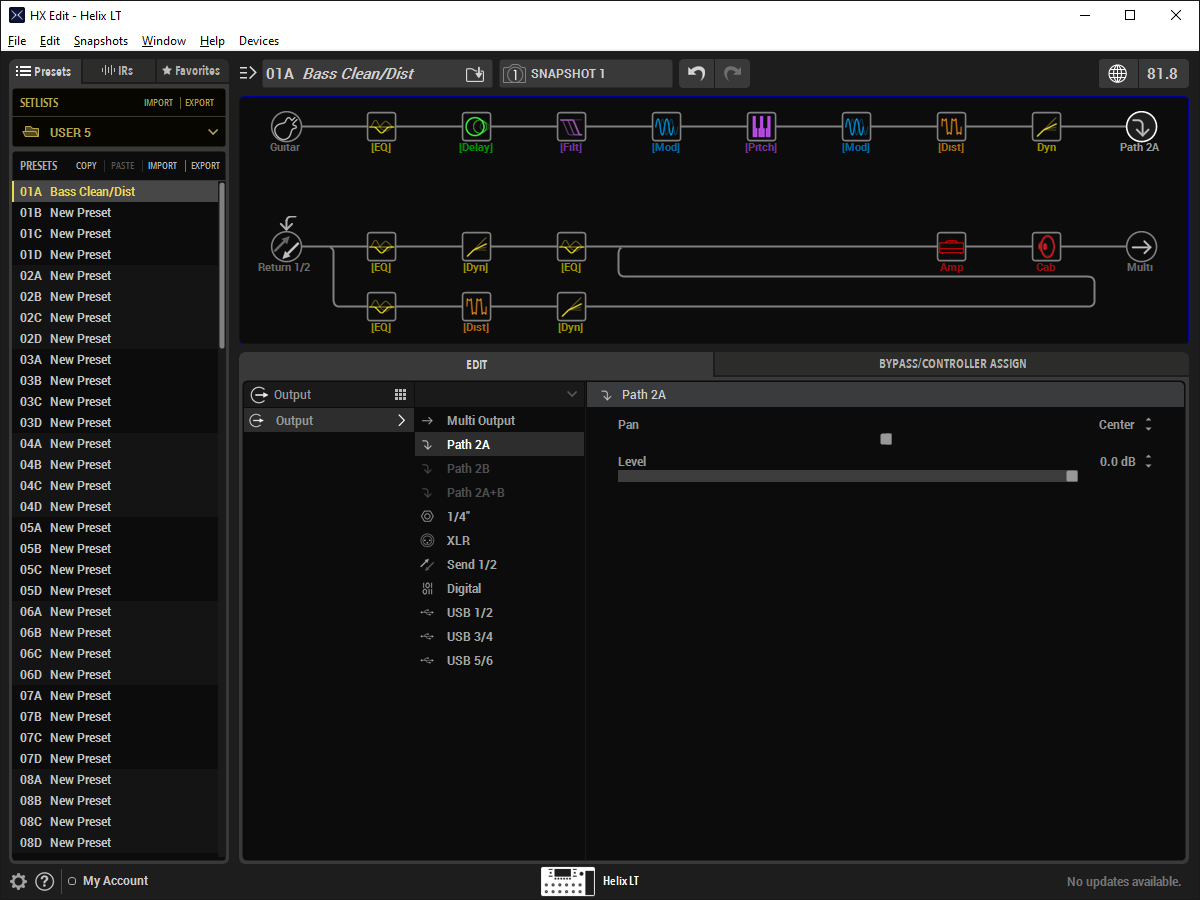Select the purple Filt block
This screenshot has width=1200, height=900.
(x=571, y=126)
